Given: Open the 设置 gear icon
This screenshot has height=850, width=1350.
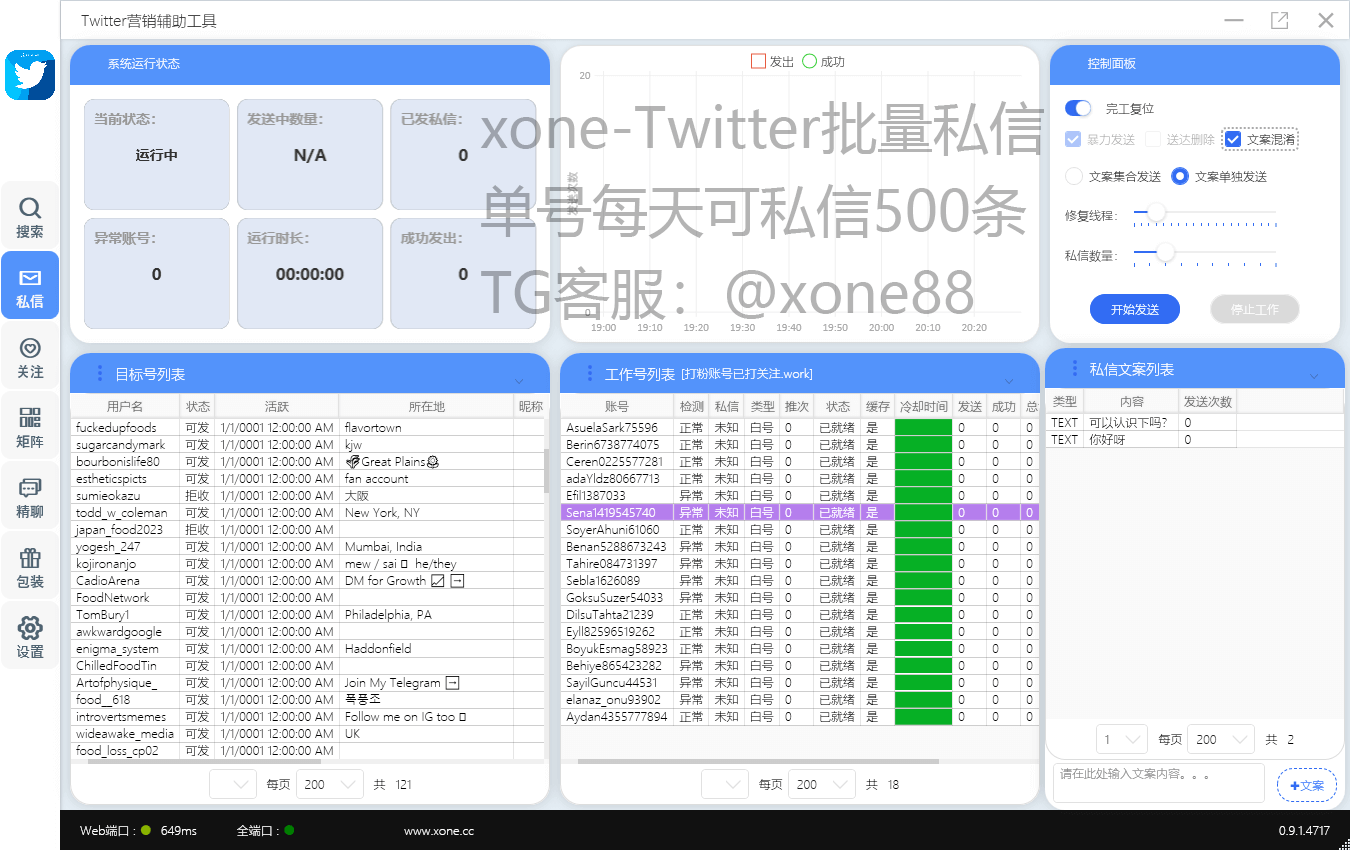Looking at the screenshot, I should pos(30,636).
